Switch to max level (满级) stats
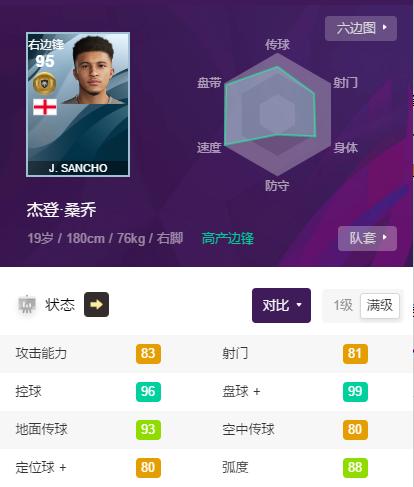The width and height of the screenshot is (414, 487). click(380, 305)
